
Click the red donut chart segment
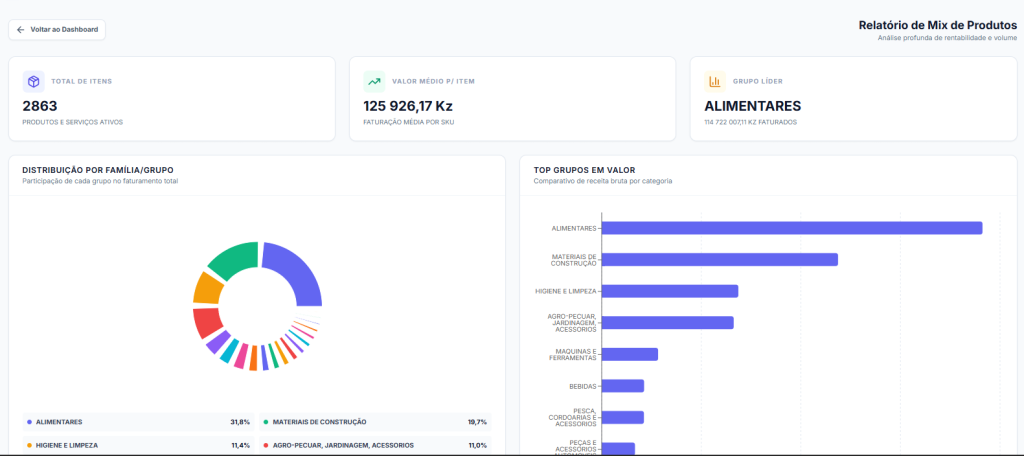pos(206,322)
